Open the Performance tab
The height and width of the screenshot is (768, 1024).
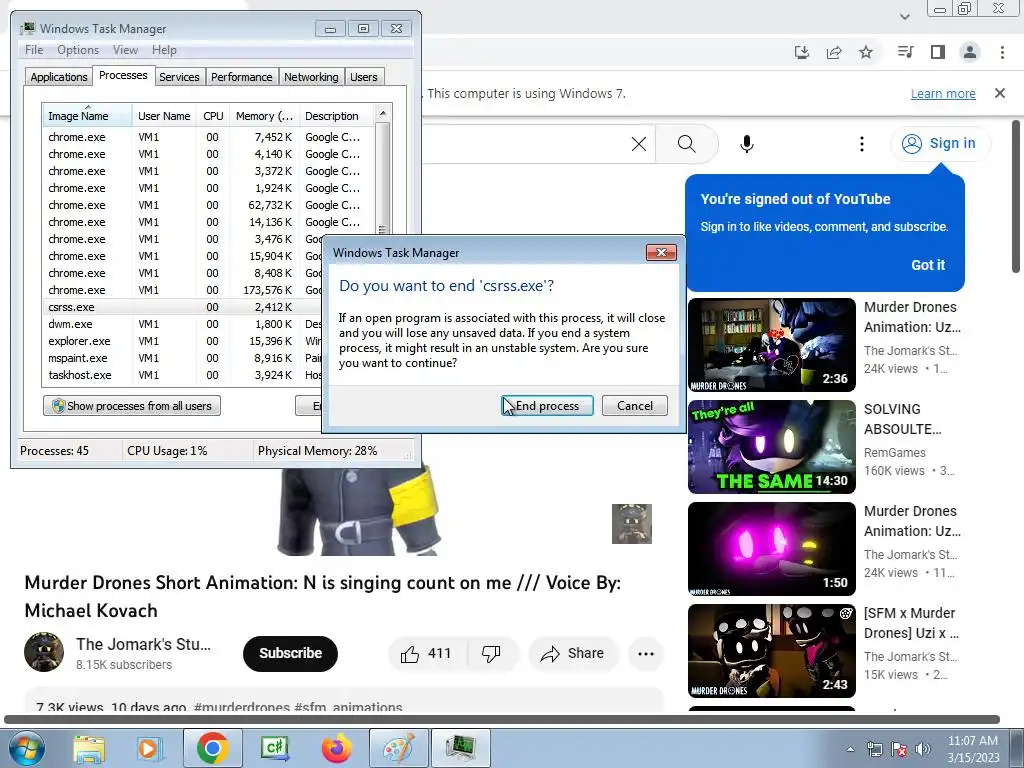point(241,77)
